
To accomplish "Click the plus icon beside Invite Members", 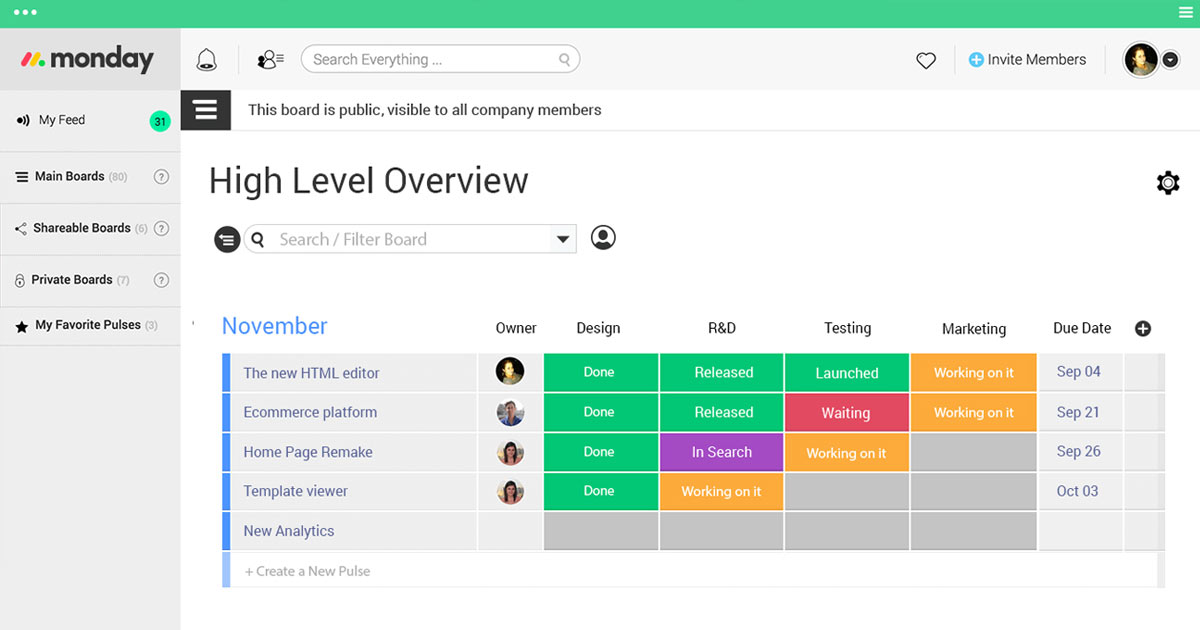I will (x=976, y=60).
